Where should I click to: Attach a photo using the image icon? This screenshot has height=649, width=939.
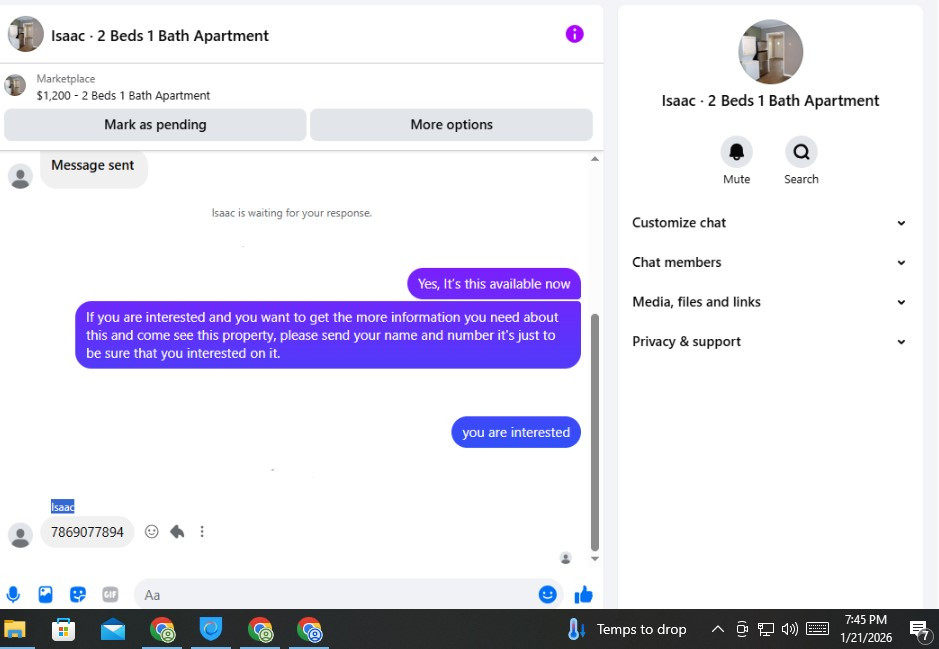tap(46, 595)
